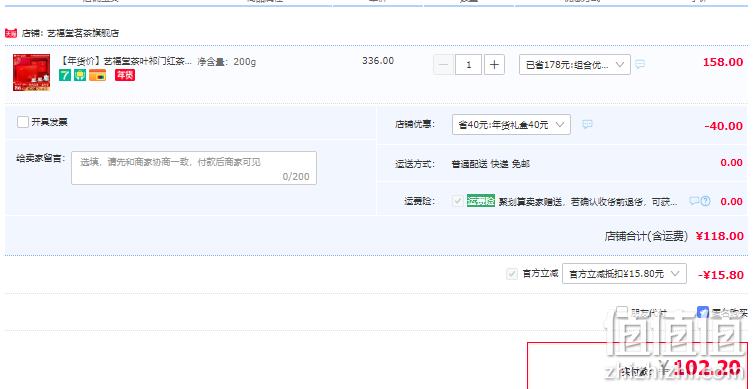Click the message-to-seller text box

(x=194, y=168)
